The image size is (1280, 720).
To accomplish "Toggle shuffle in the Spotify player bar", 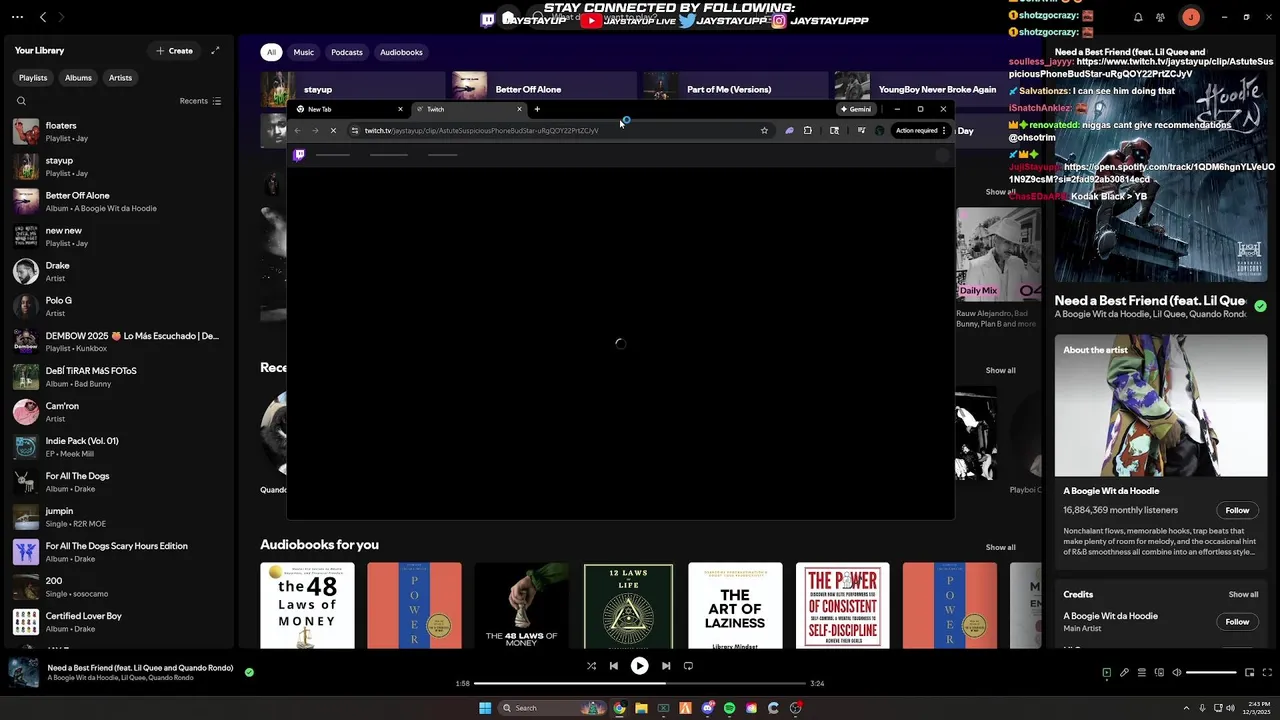I will tap(591, 666).
